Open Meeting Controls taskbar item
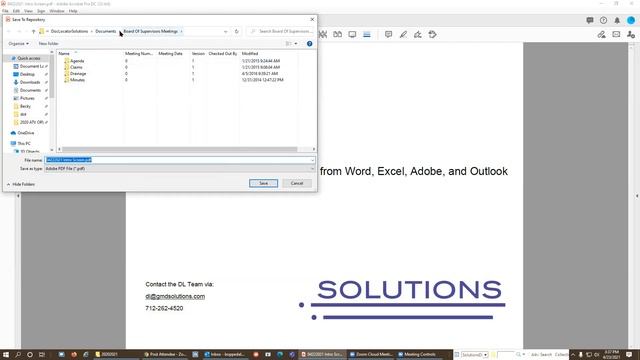 point(417,355)
